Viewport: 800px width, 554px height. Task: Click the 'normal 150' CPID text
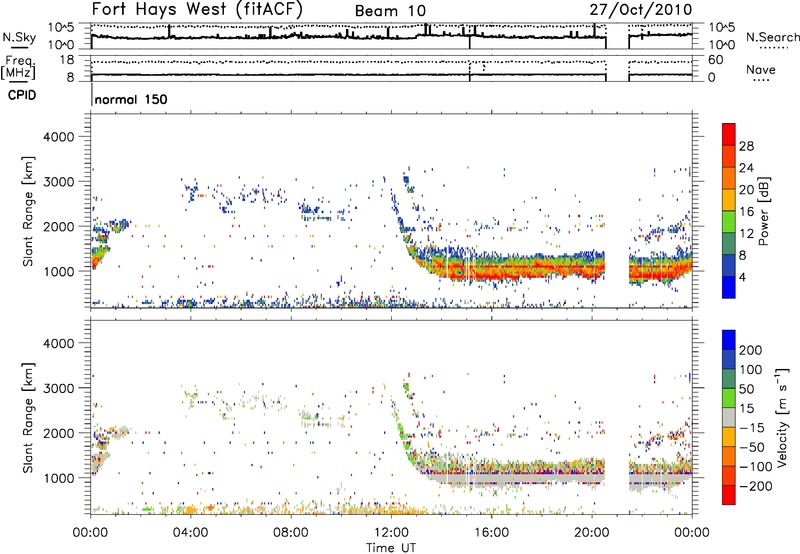131,99
